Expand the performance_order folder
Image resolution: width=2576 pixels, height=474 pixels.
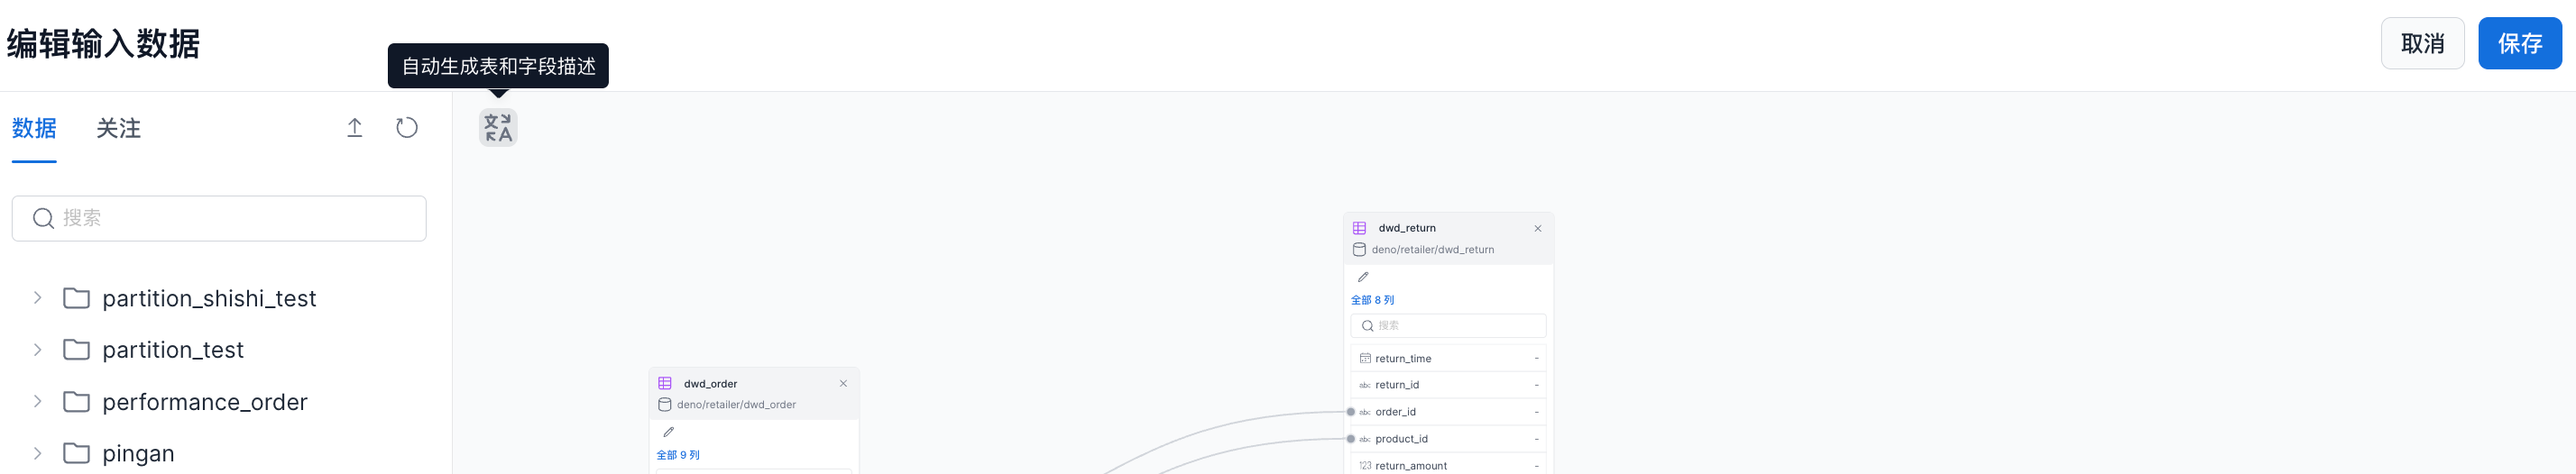tap(37, 402)
